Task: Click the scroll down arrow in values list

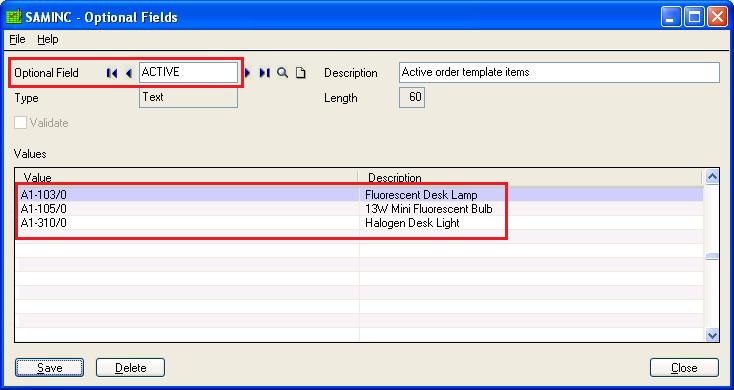Action: 712,335
